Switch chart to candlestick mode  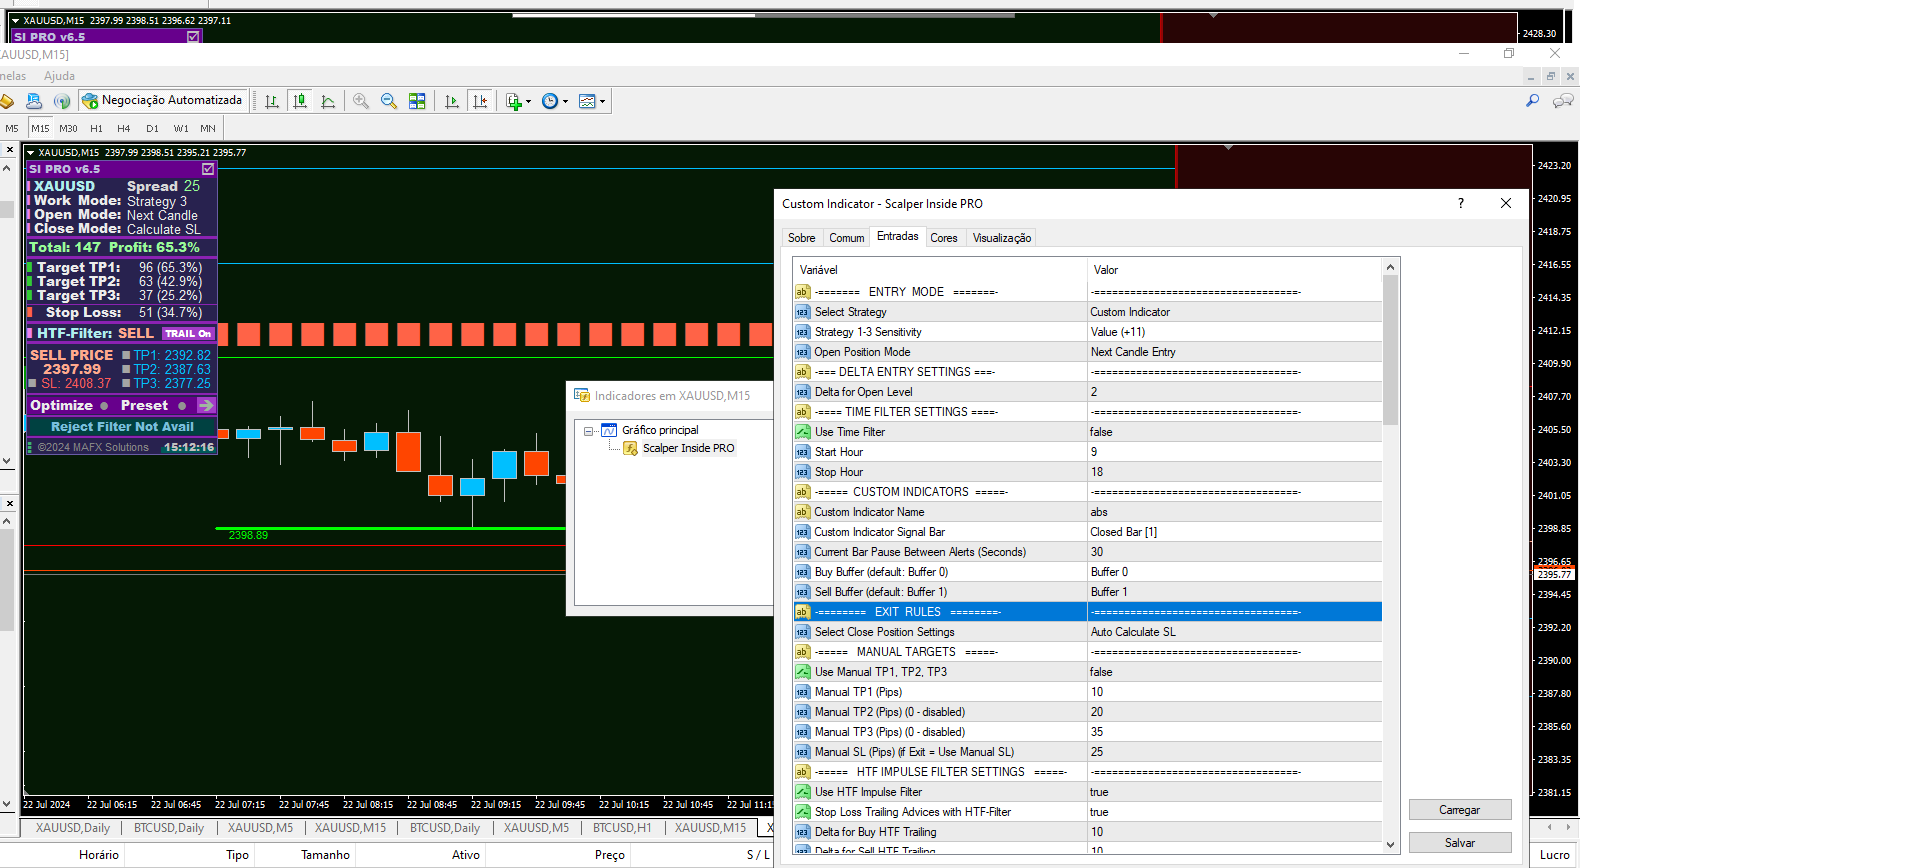(300, 101)
